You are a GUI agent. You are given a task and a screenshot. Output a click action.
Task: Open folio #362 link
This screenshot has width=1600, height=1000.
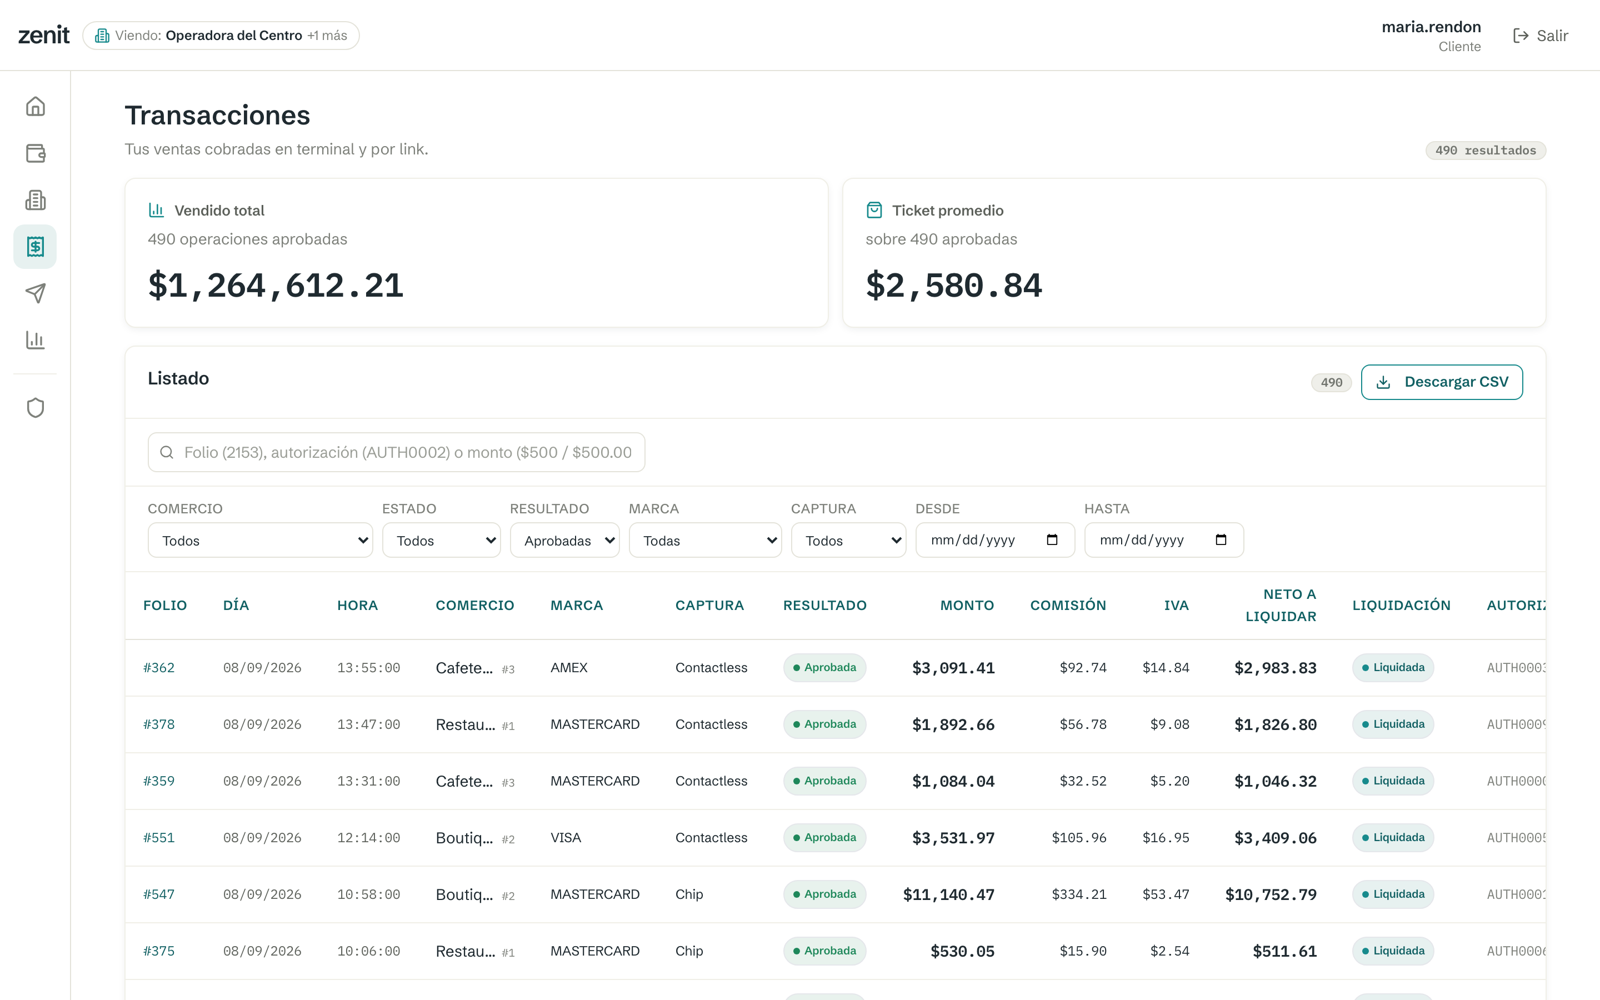click(159, 668)
